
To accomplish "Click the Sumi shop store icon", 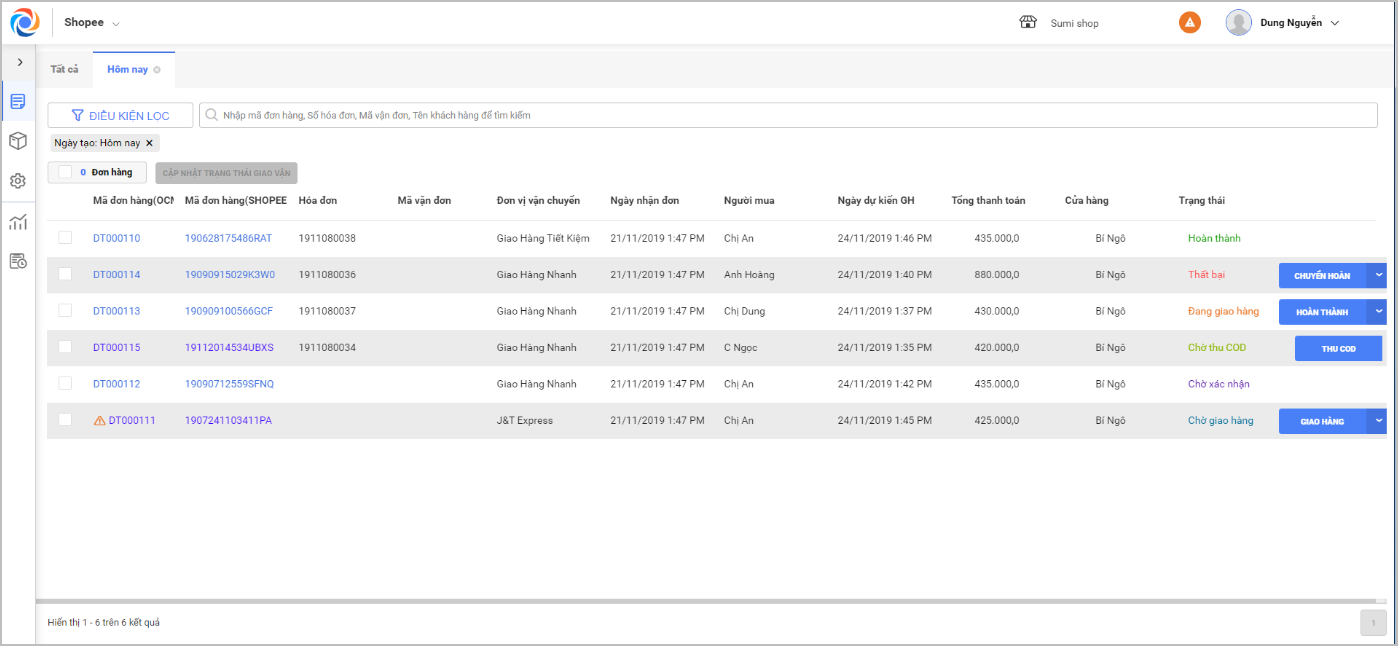I will pos(1028,22).
